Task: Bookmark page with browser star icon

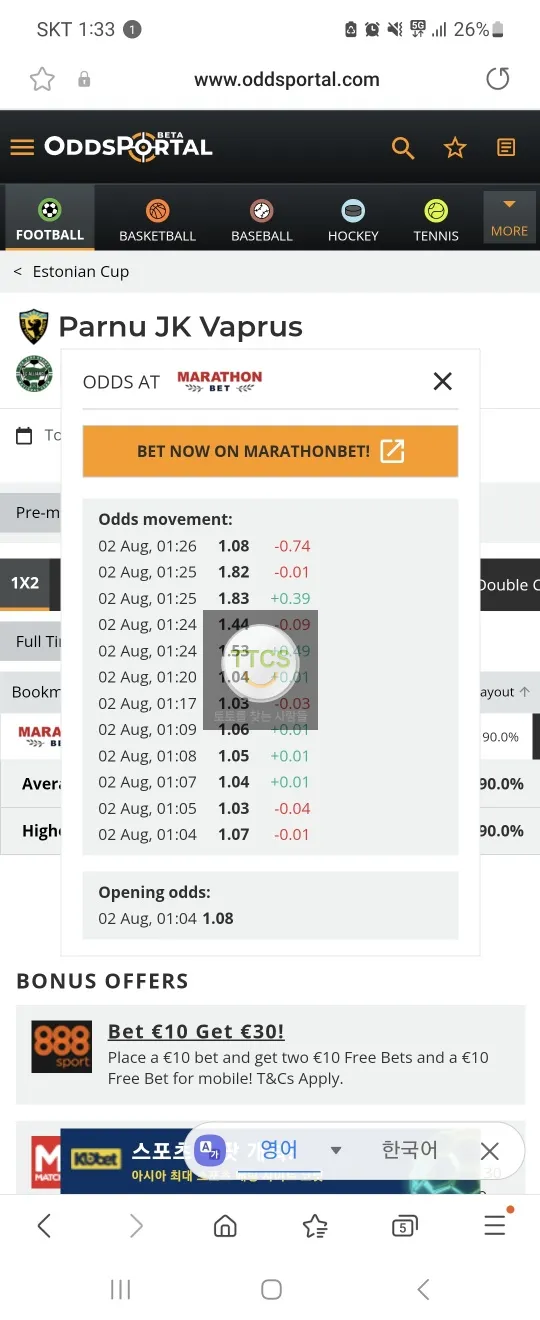Action: tap(42, 80)
